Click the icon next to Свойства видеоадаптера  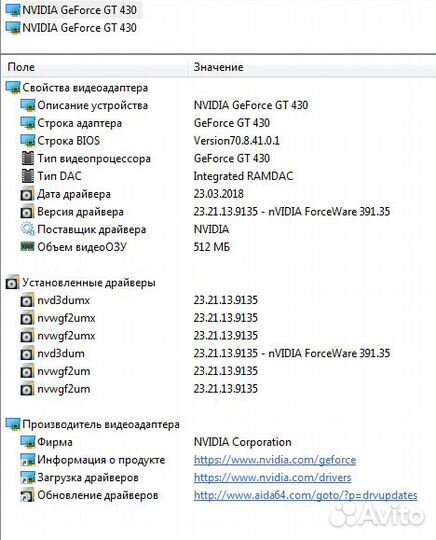[13, 88]
